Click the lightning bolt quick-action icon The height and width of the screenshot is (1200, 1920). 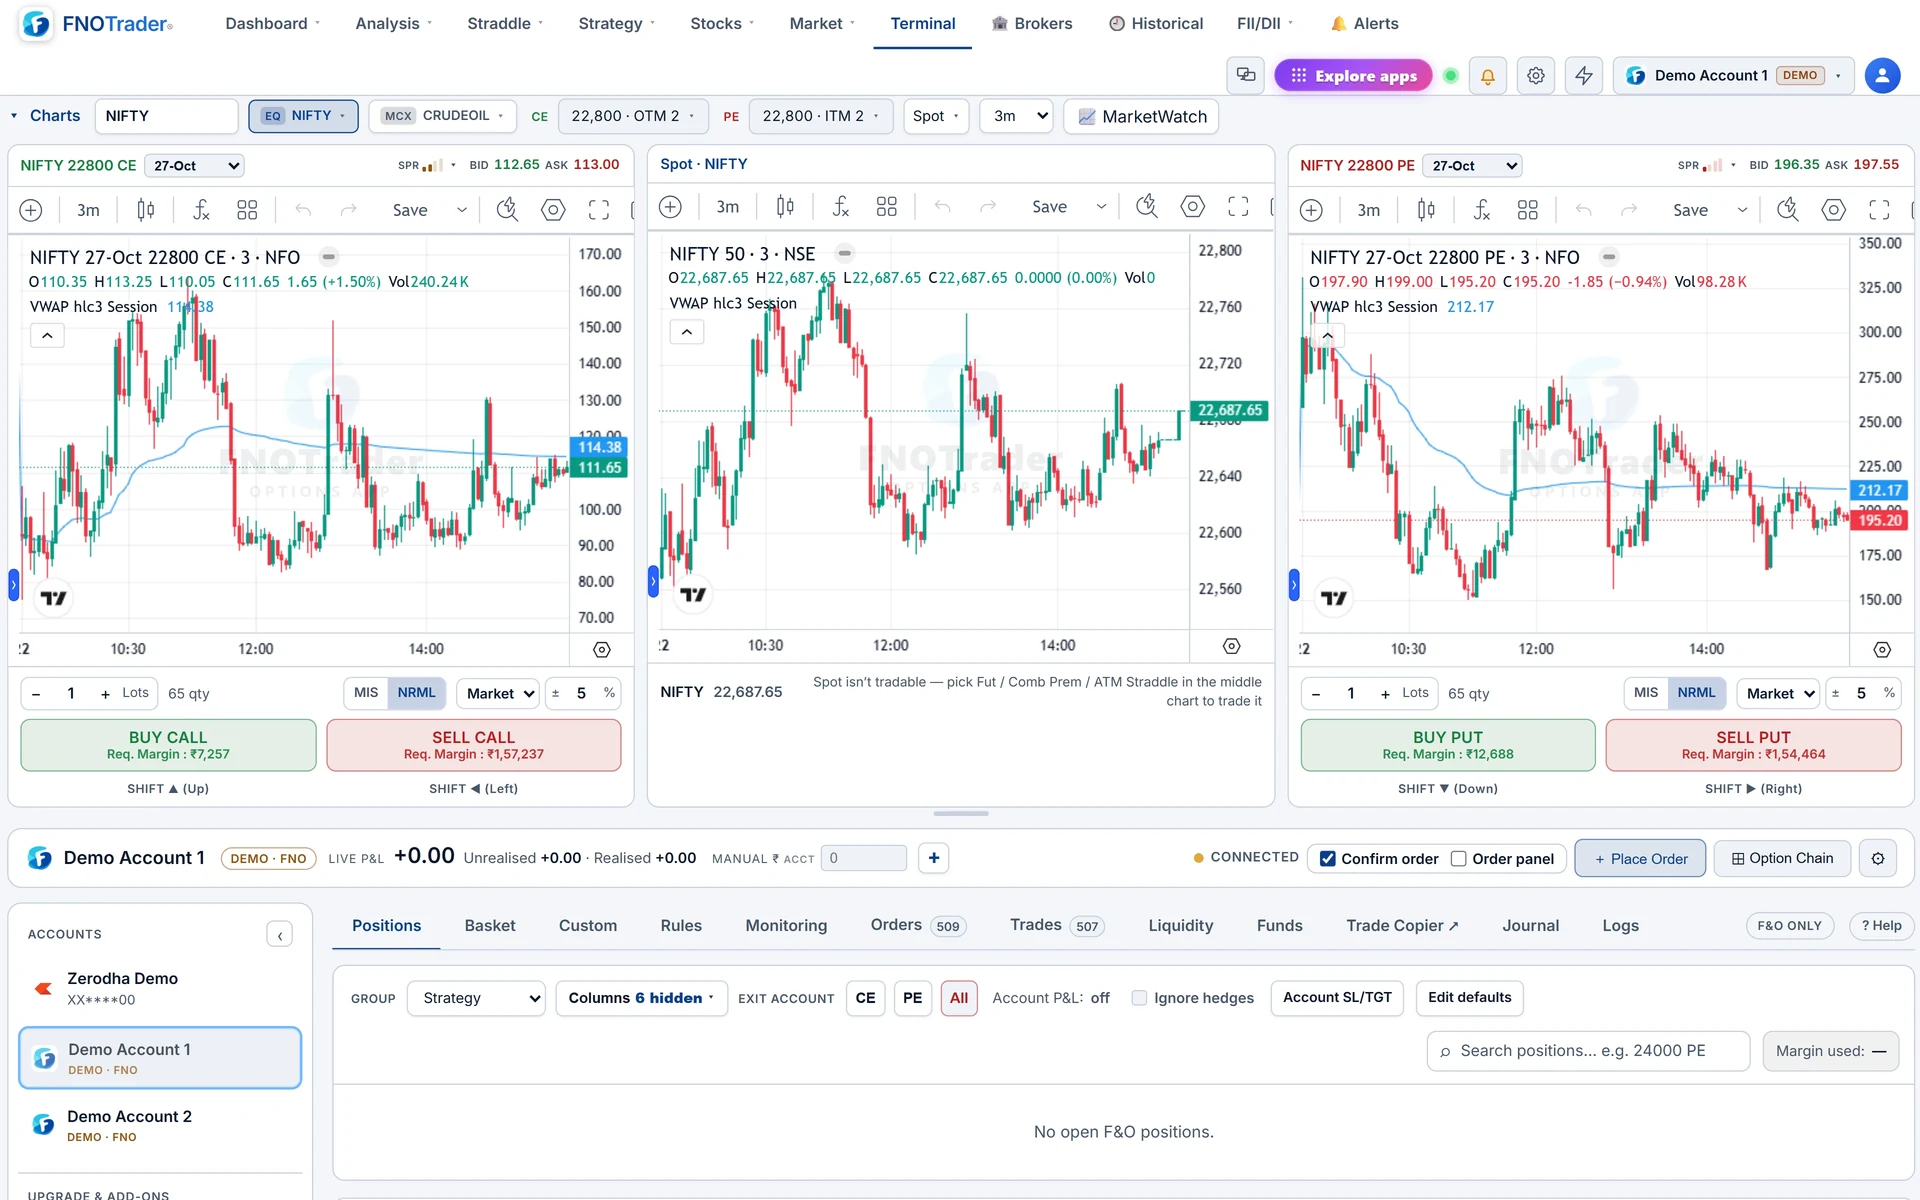pyautogui.click(x=1584, y=76)
